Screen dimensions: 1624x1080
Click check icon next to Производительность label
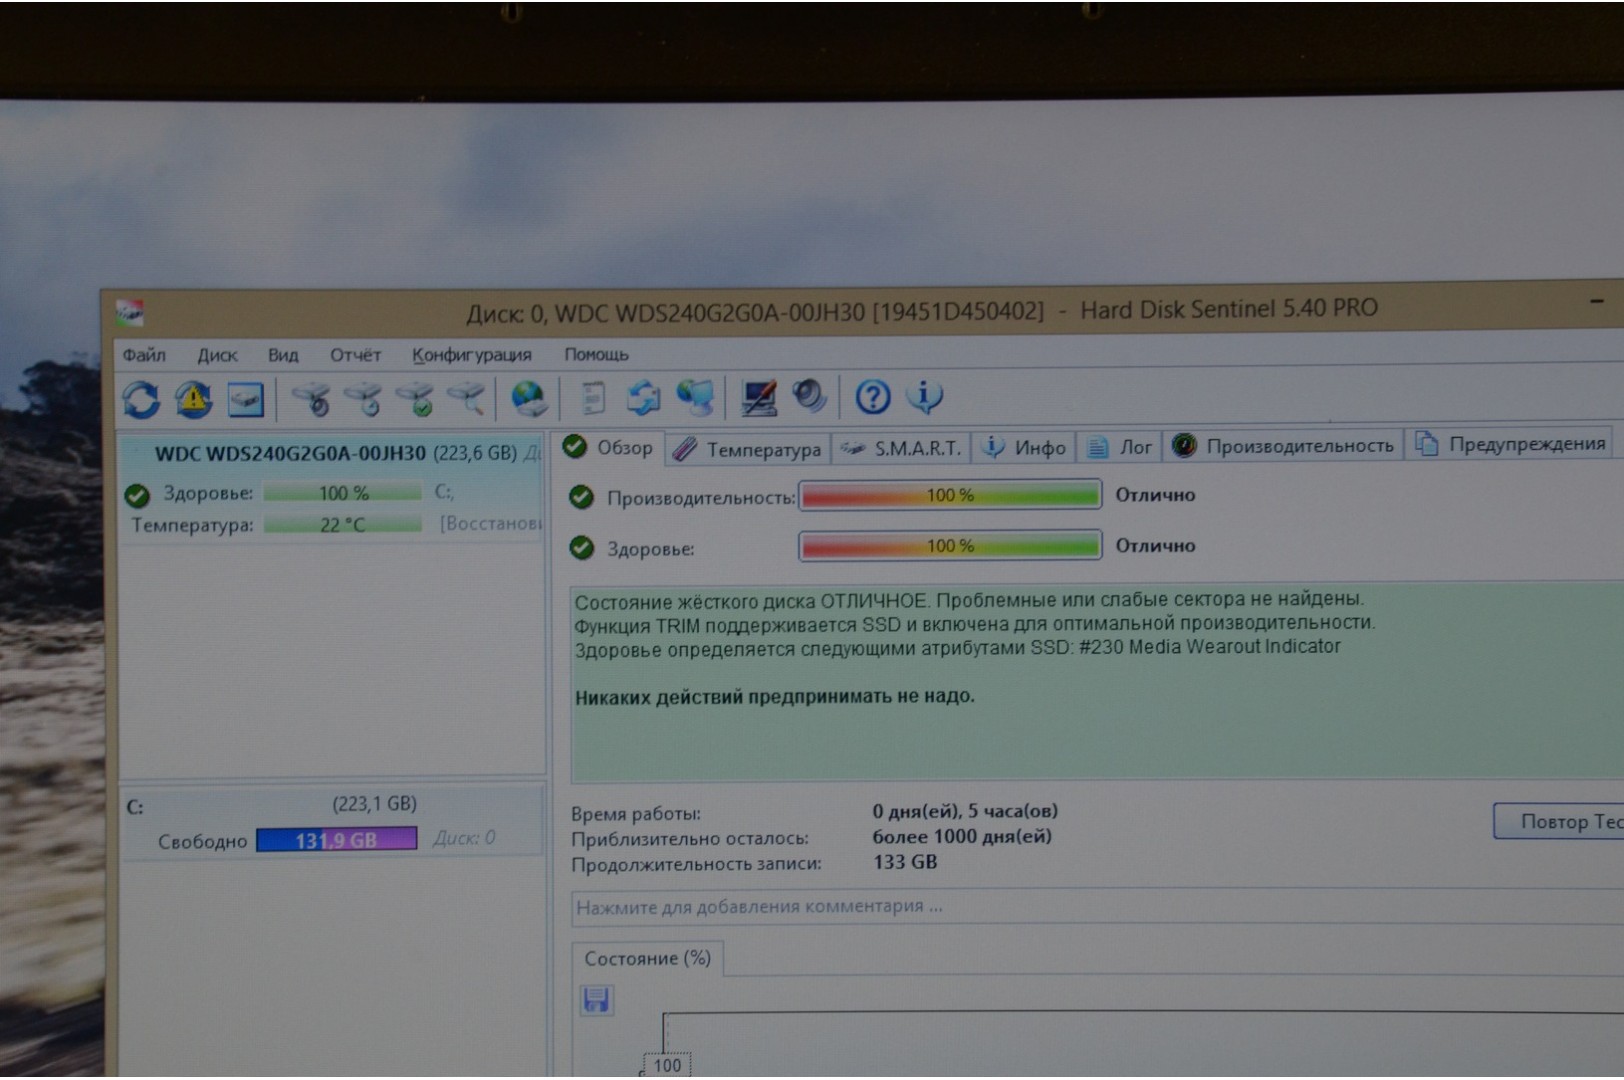pyautogui.click(x=581, y=497)
